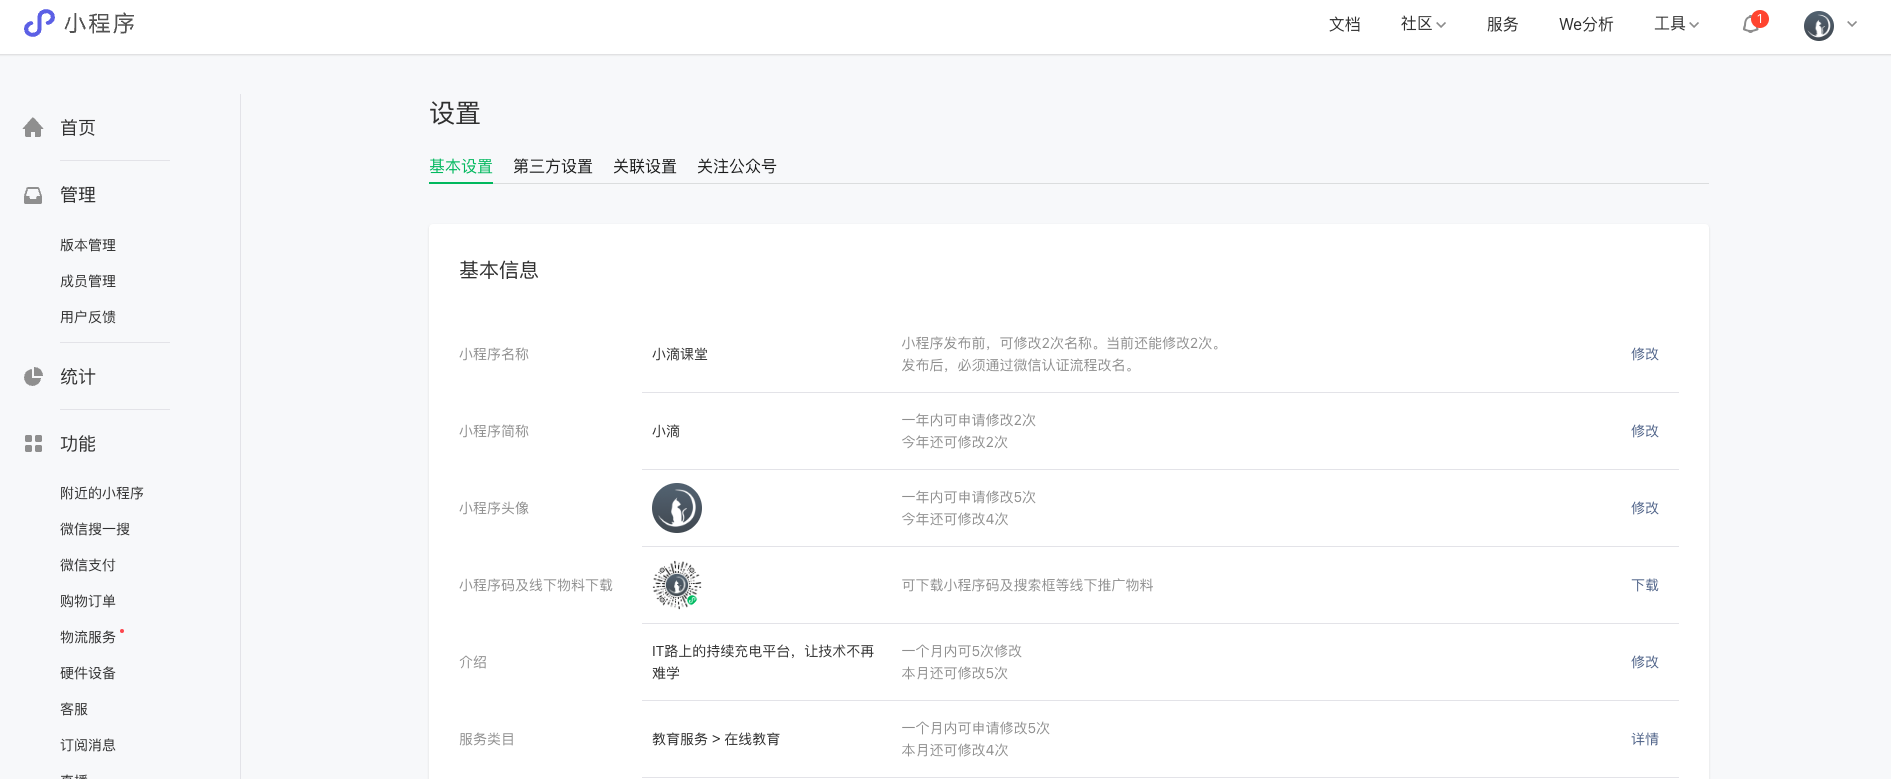Click the 设置 page title

click(455, 113)
